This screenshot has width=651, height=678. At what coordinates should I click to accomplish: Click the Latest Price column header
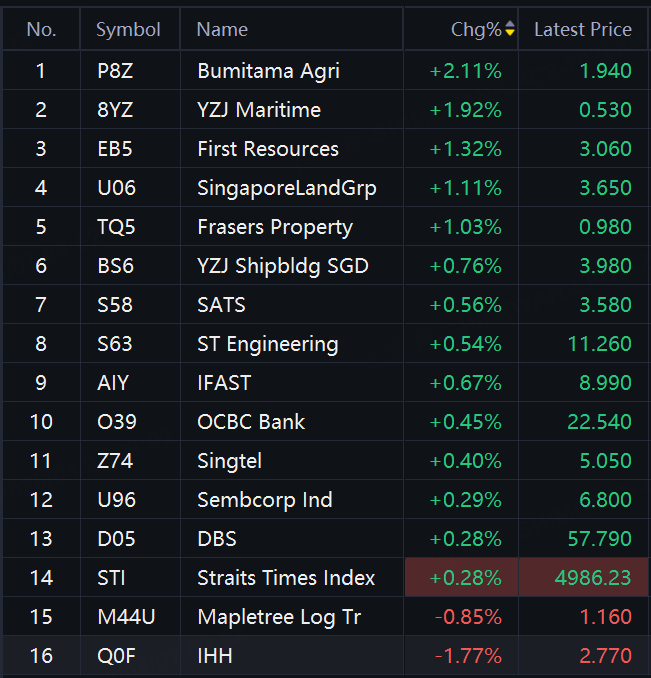(583, 29)
